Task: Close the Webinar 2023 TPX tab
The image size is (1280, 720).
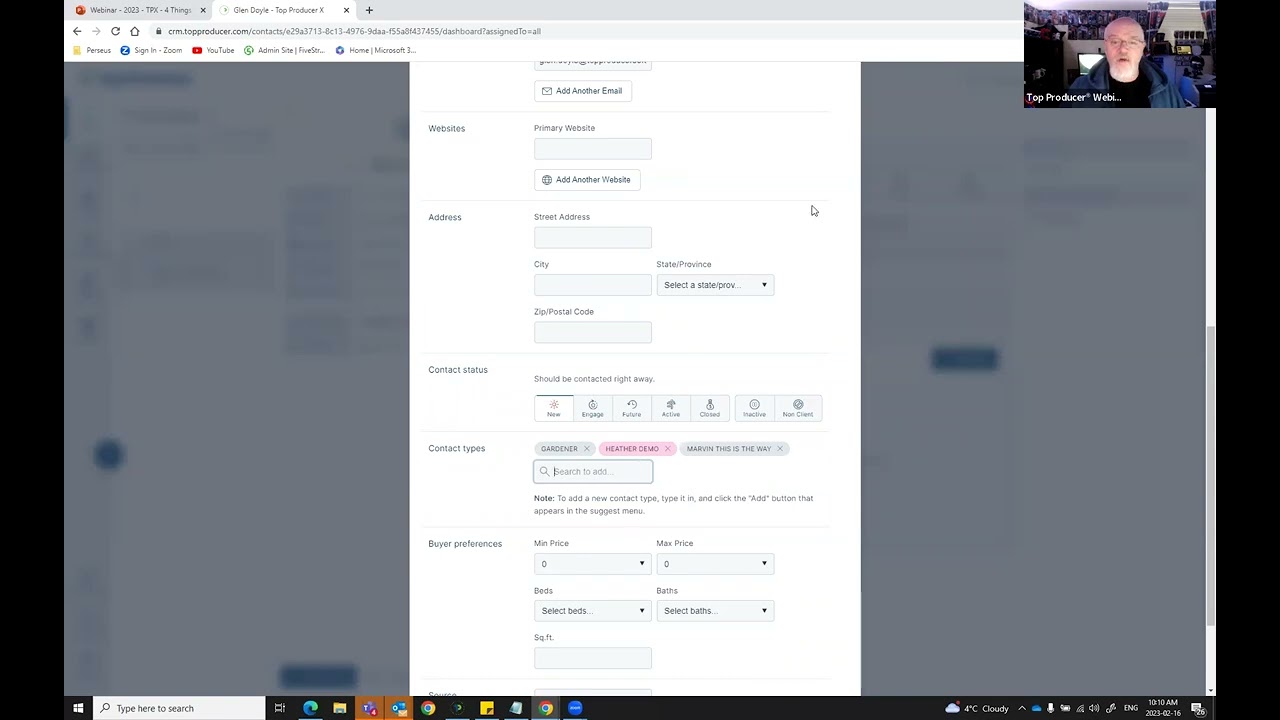Action: coord(203,10)
